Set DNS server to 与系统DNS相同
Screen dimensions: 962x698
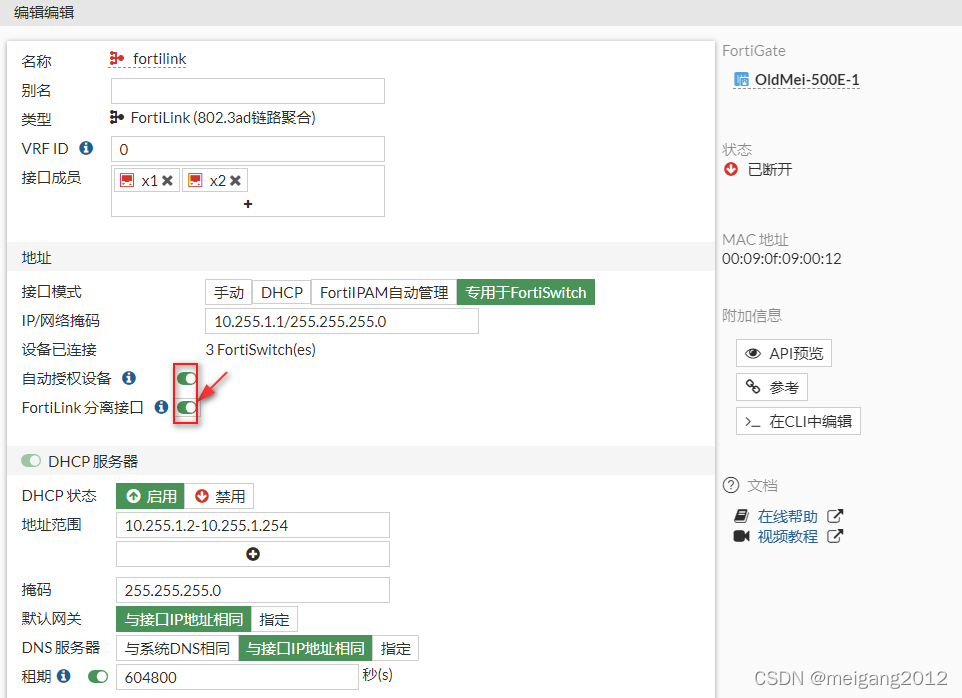(x=177, y=648)
